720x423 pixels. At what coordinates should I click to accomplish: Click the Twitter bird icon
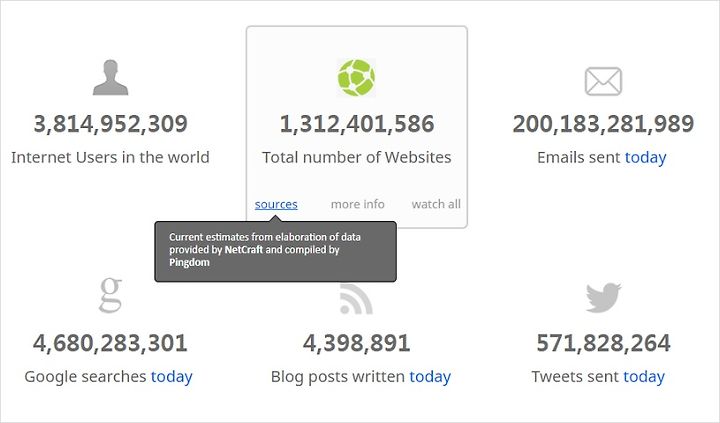(x=603, y=298)
